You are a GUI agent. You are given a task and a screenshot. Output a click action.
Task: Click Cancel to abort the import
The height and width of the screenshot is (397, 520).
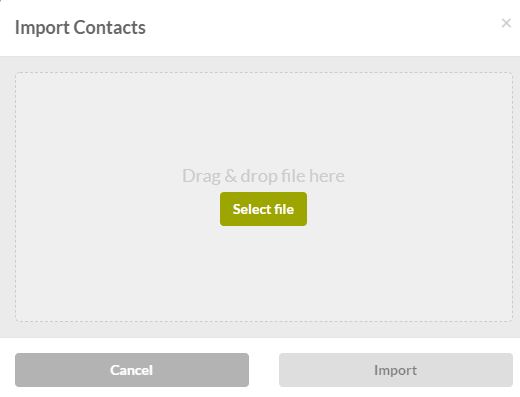pyautogui.click(x=132, y=370)
